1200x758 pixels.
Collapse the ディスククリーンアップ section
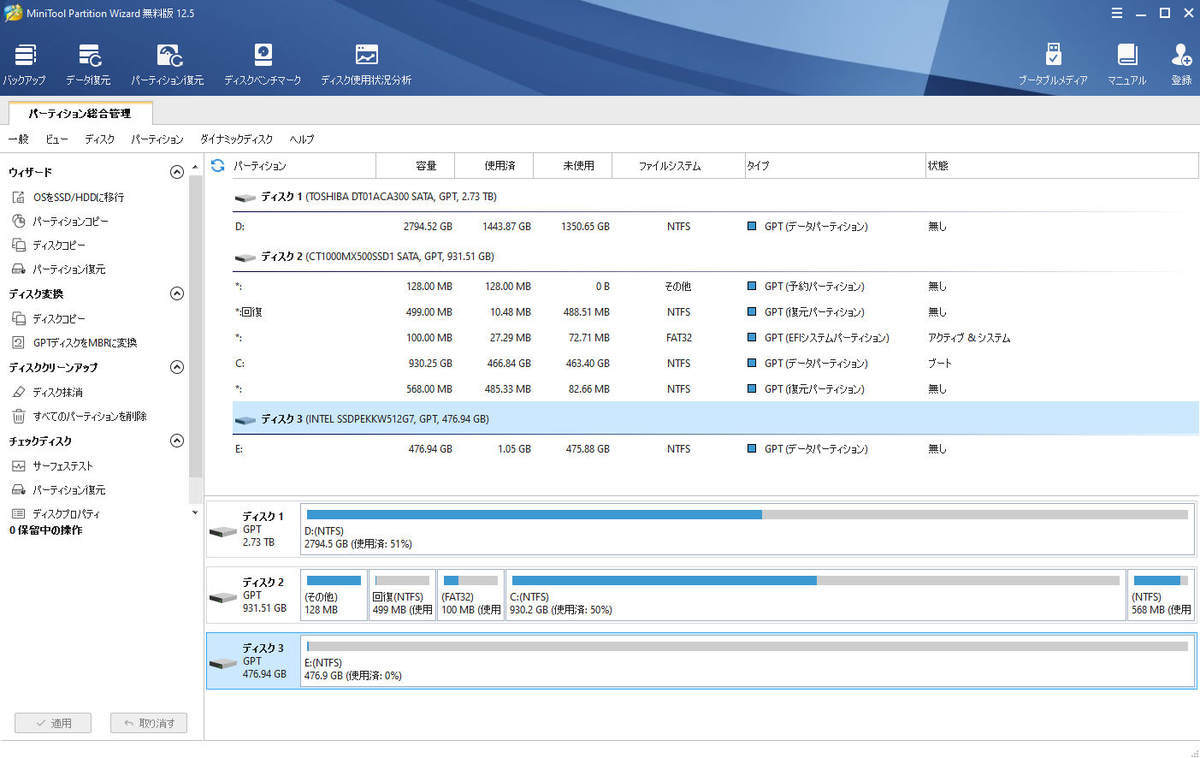point(177,367)
